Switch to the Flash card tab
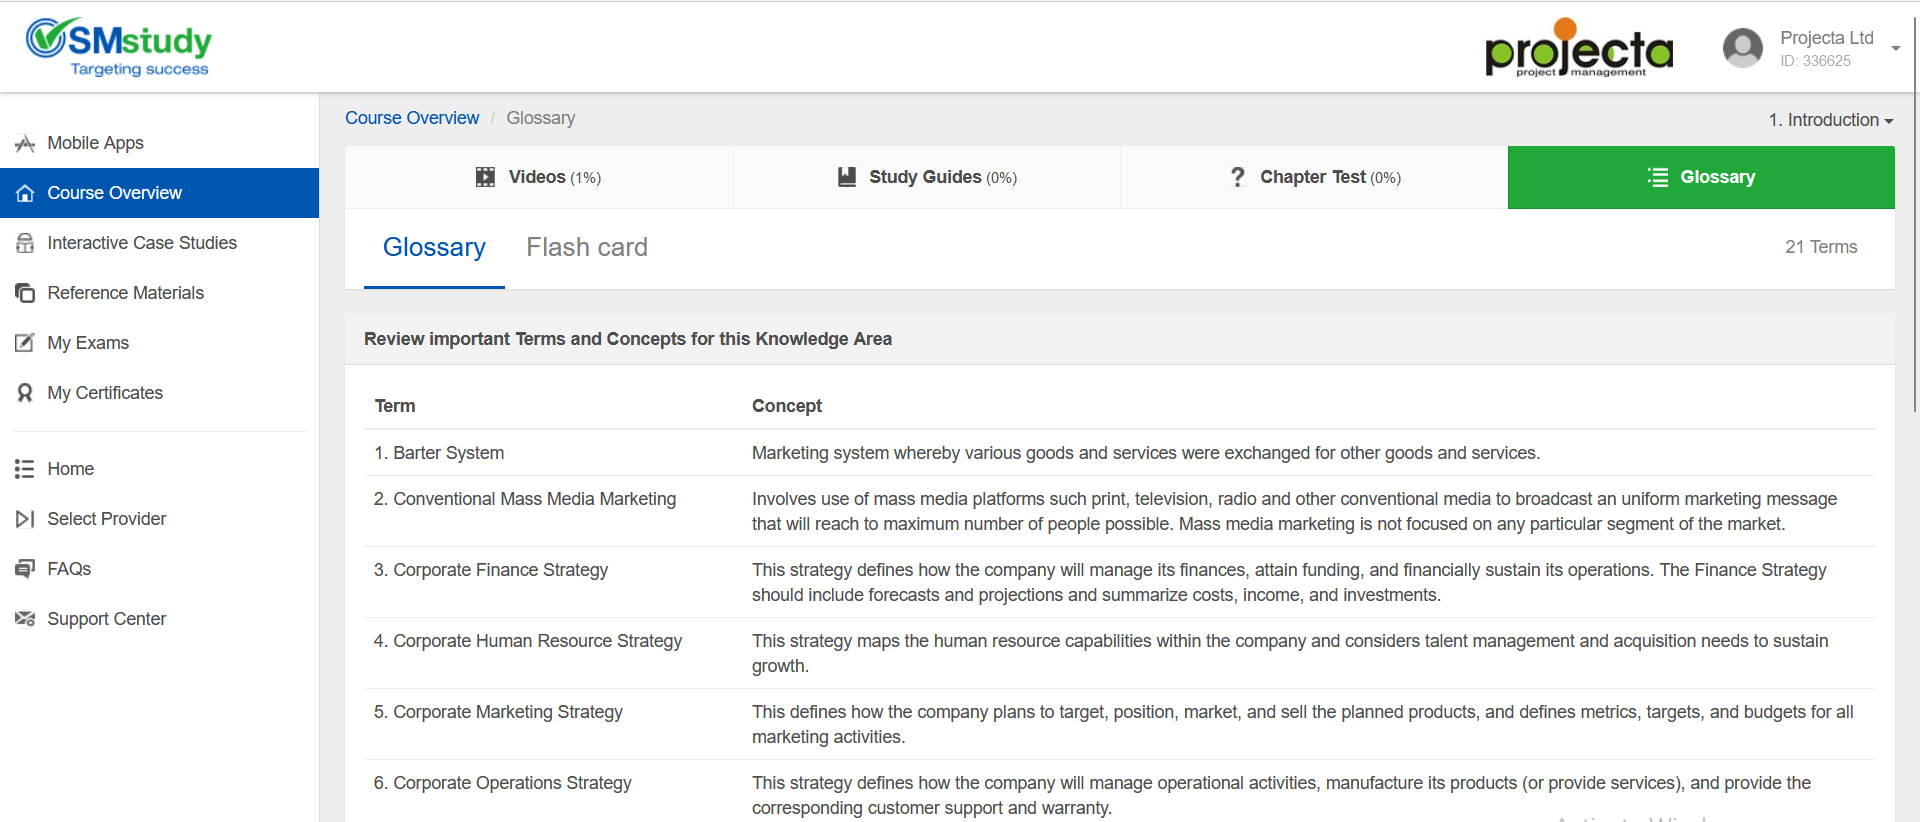1920x822 pixels. point(587,247)
